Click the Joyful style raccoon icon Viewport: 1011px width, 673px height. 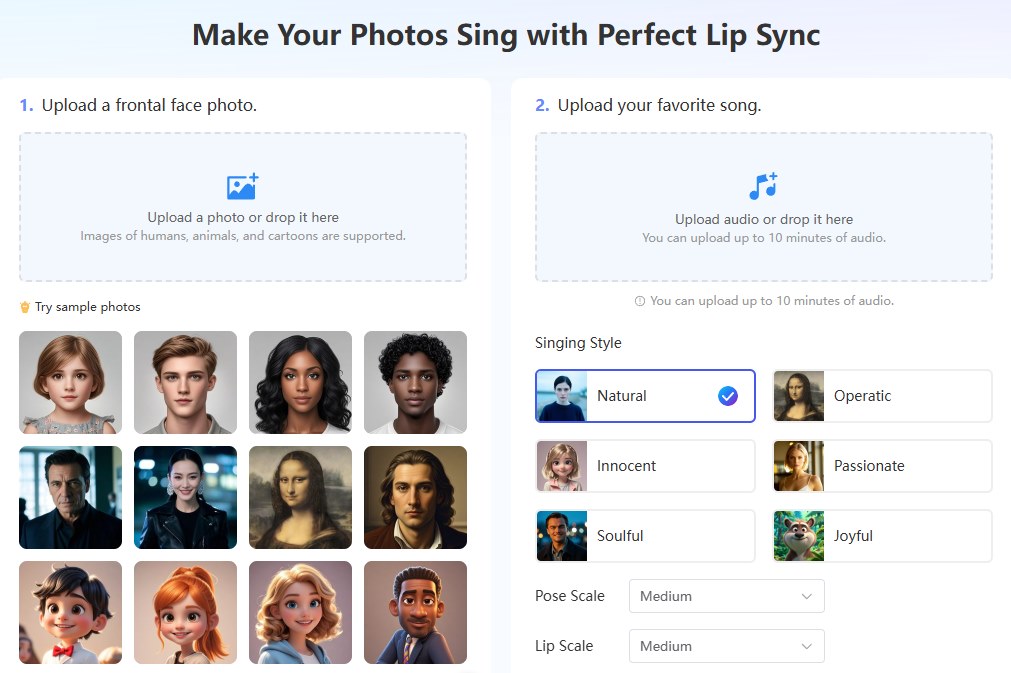point(798,536)
